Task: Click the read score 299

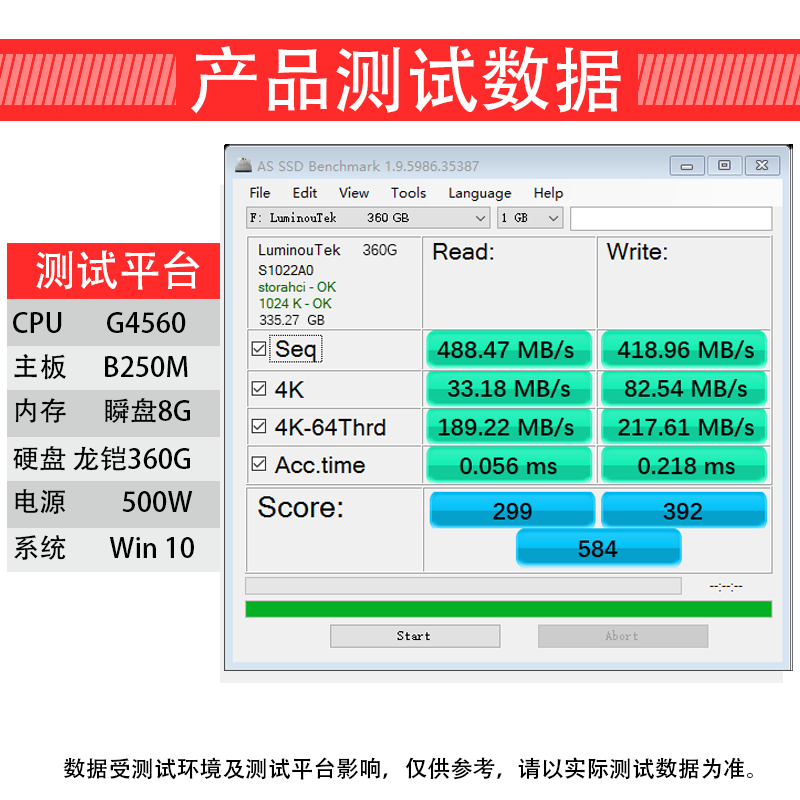Action: pos(512,510)
